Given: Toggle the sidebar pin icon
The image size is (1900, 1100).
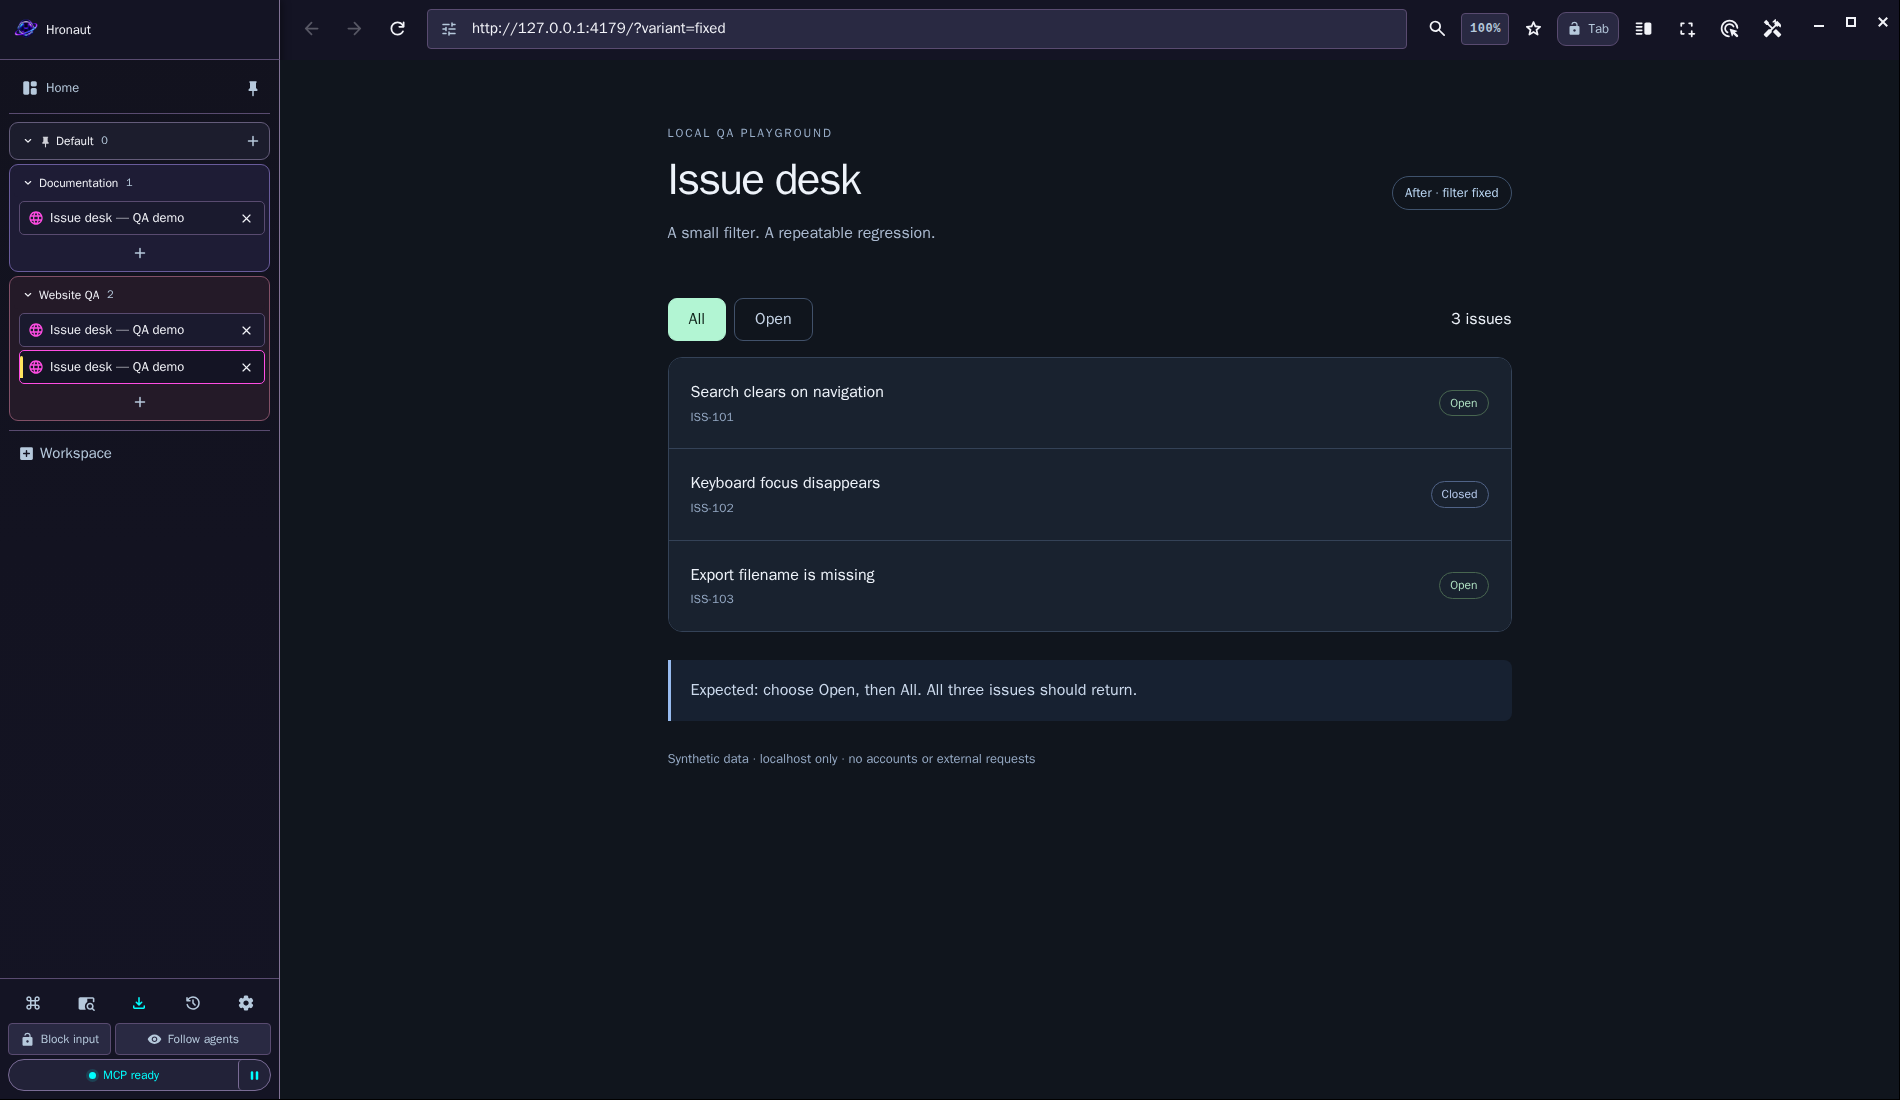Looking at the screenshot, I should pyautogui.click(x=253, y=88).
